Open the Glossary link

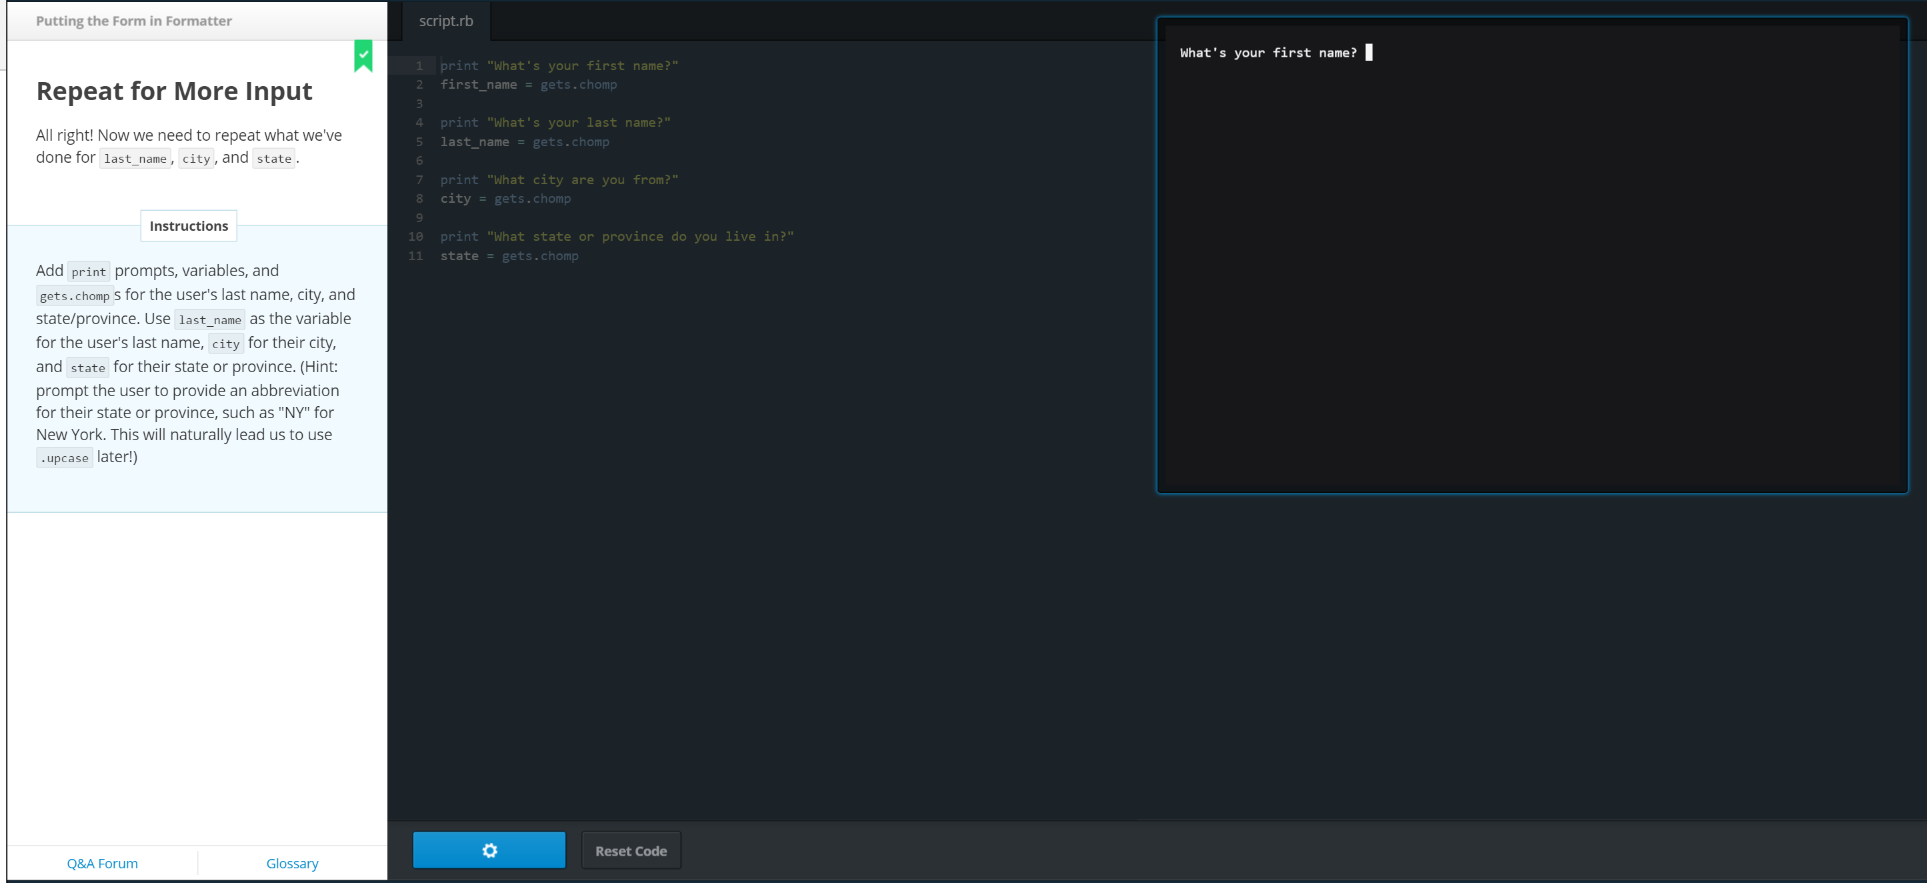292,863
